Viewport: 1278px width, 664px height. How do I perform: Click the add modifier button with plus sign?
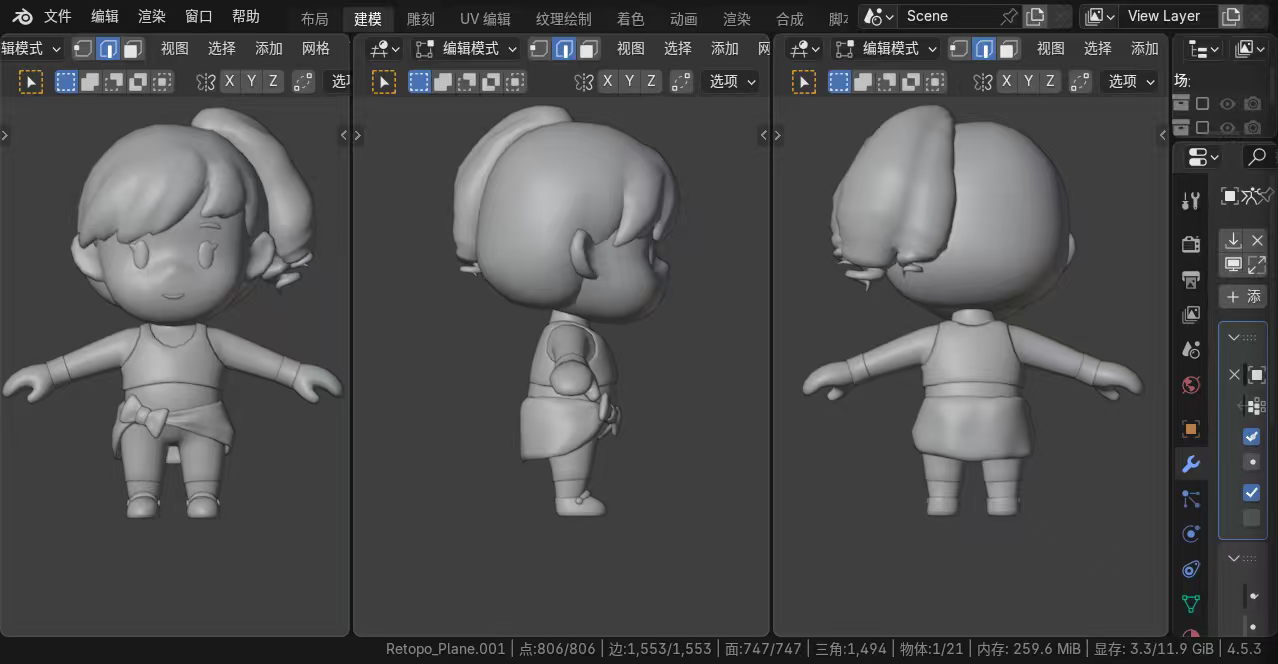pos(1243,297)
